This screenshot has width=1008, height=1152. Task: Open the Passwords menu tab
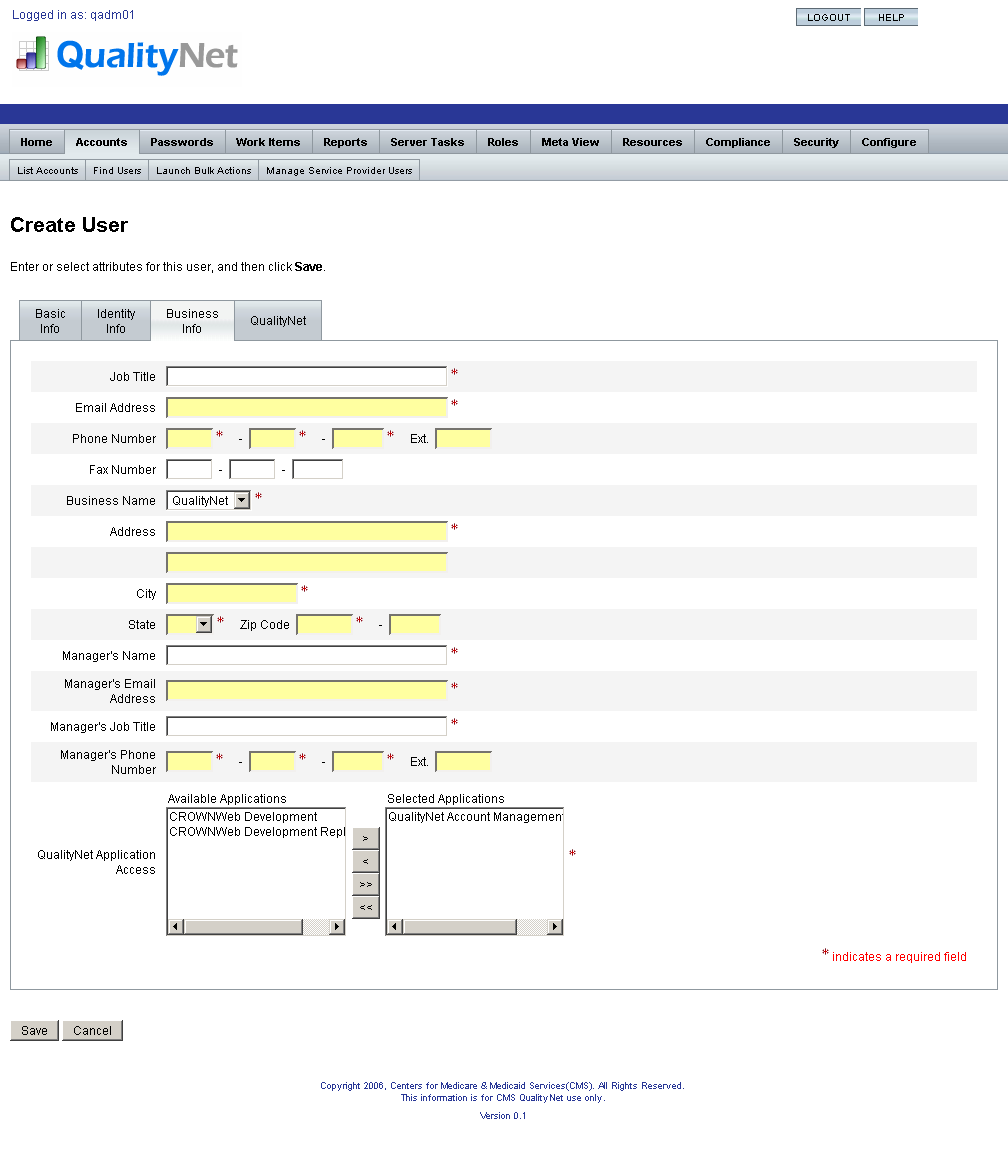pyautogui.click(x=181, y=142)
